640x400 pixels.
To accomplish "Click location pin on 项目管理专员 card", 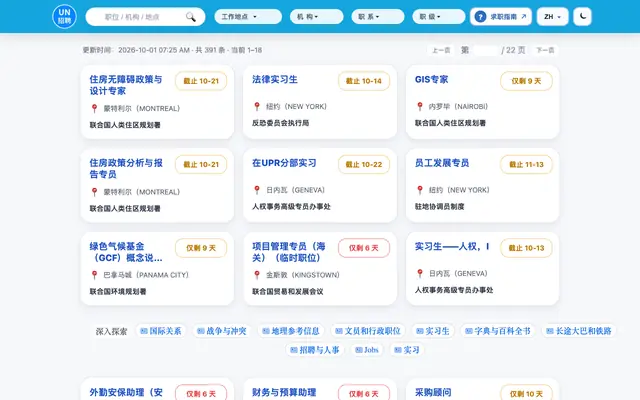I will point(257,275).
